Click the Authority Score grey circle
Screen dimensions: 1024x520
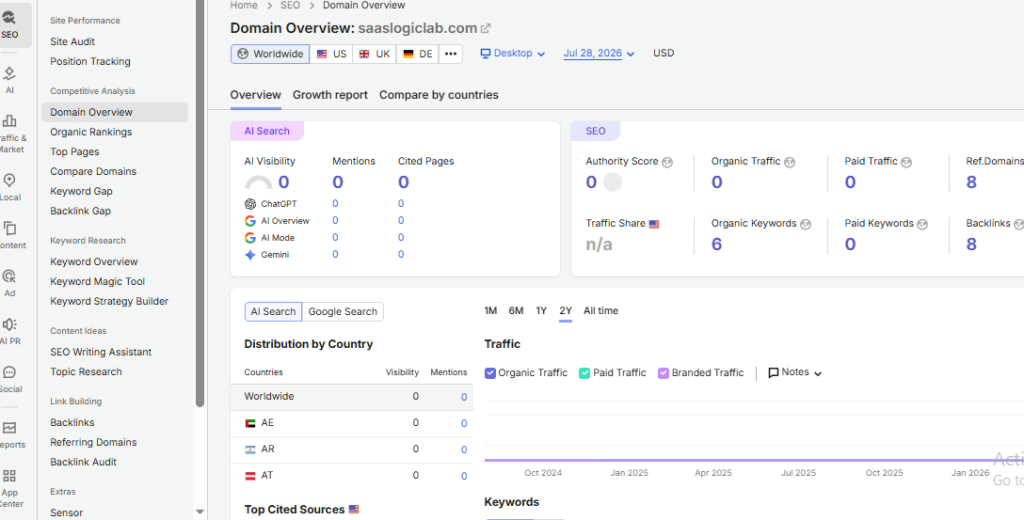tap(613, 182)
